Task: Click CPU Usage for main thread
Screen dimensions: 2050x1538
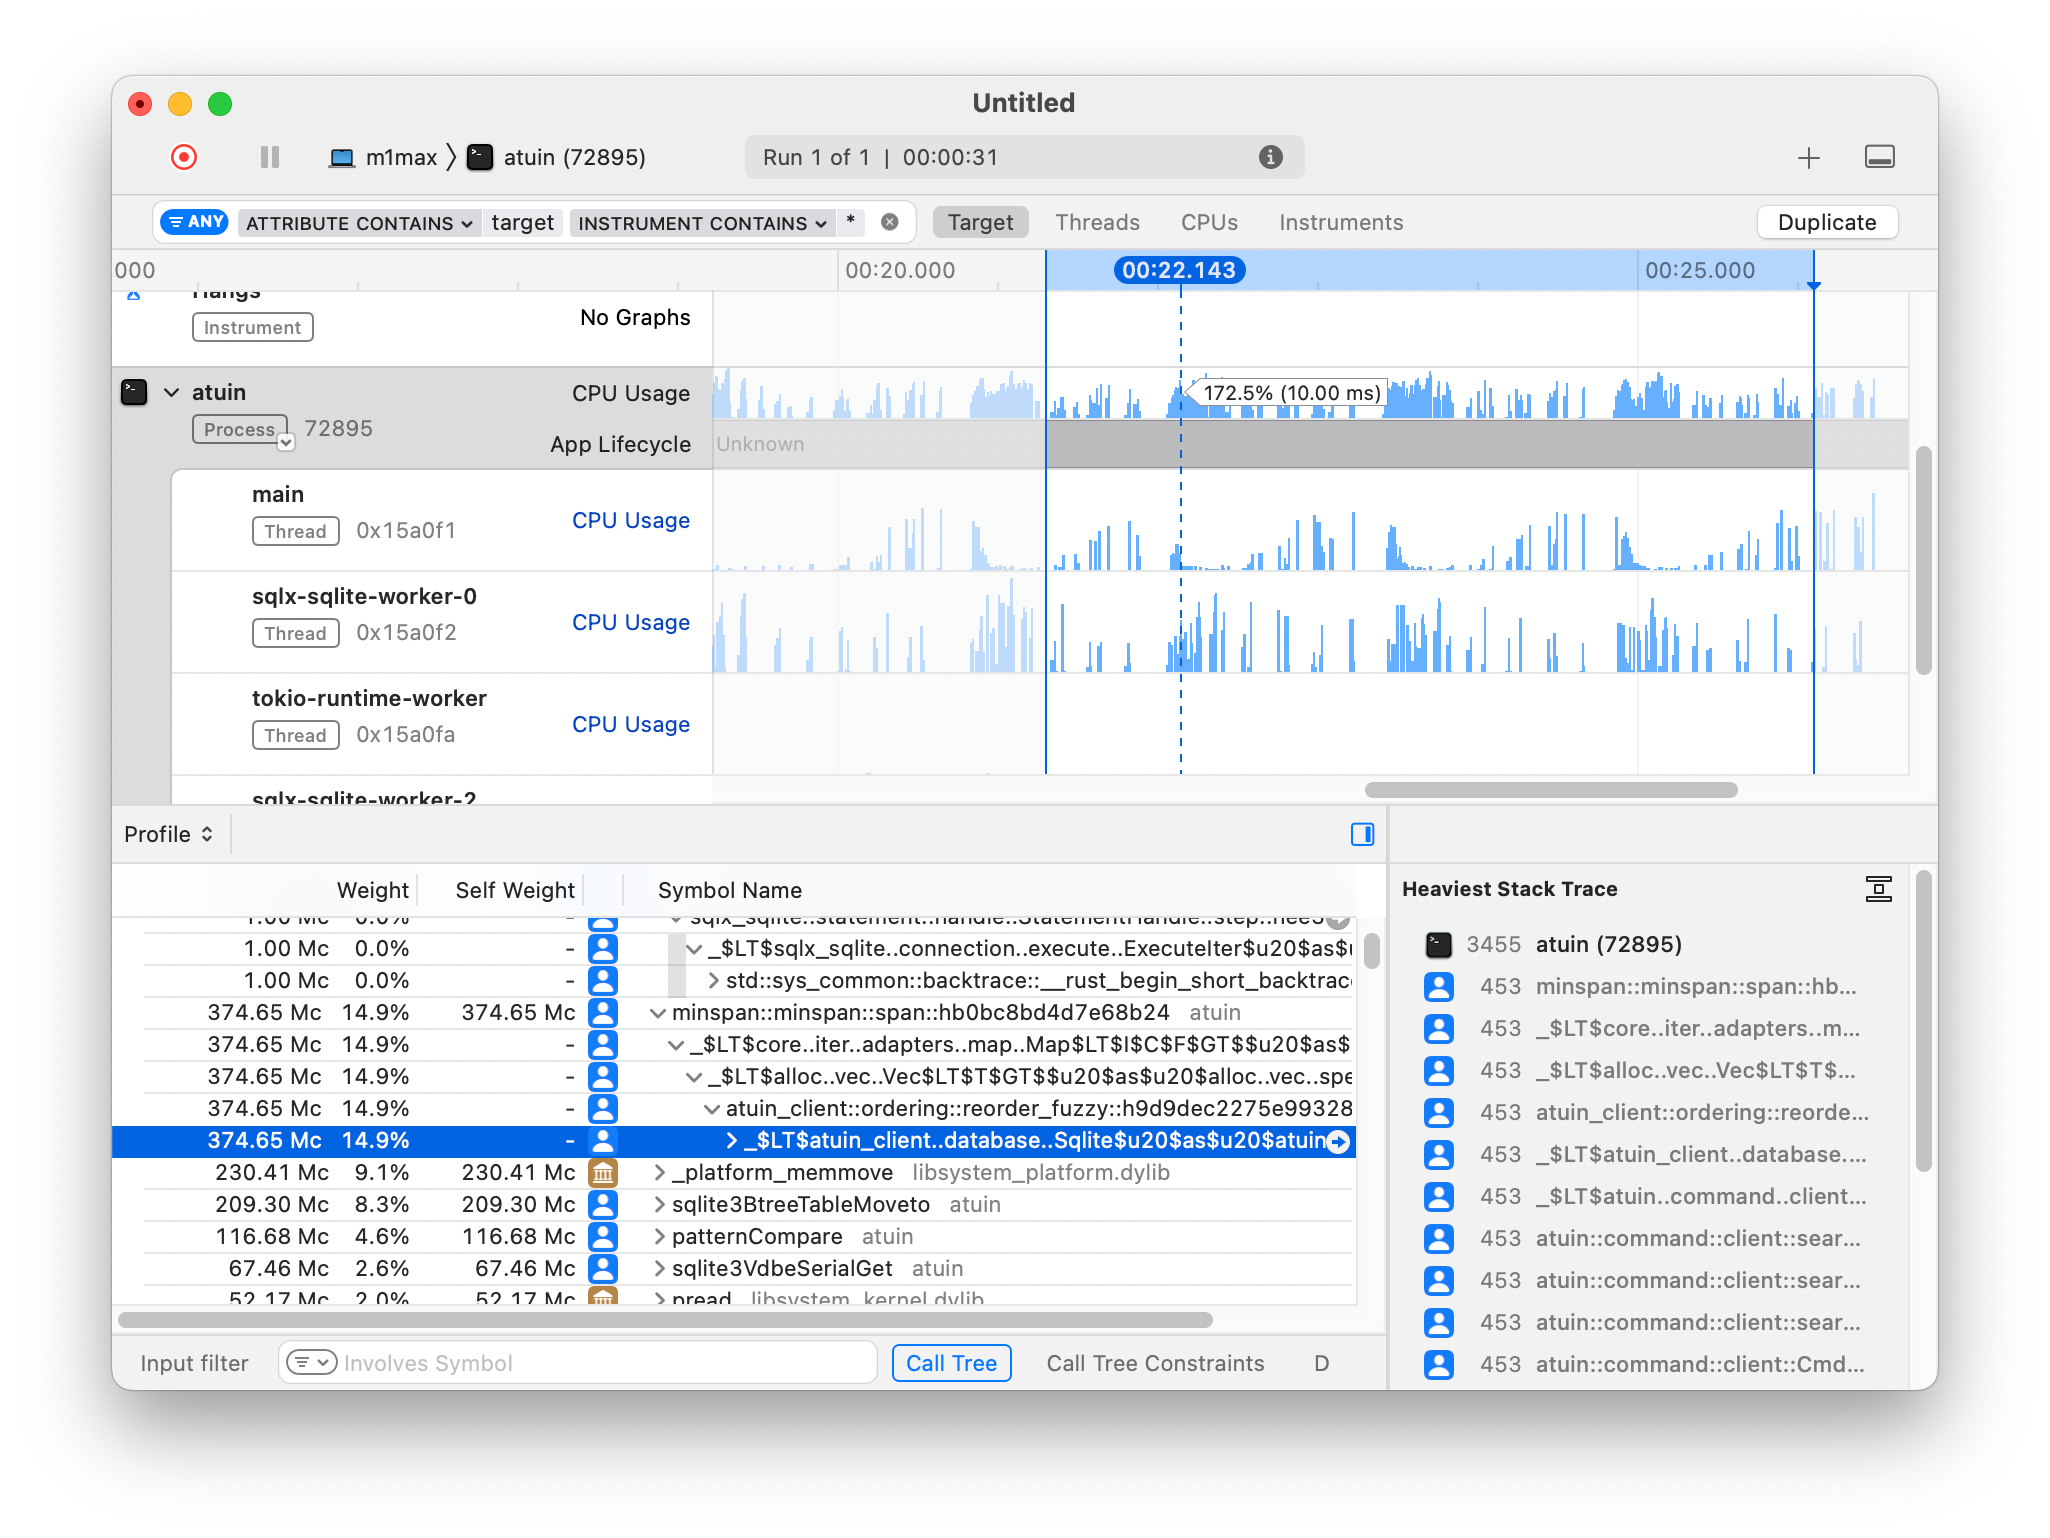Action: pos(631,520)
